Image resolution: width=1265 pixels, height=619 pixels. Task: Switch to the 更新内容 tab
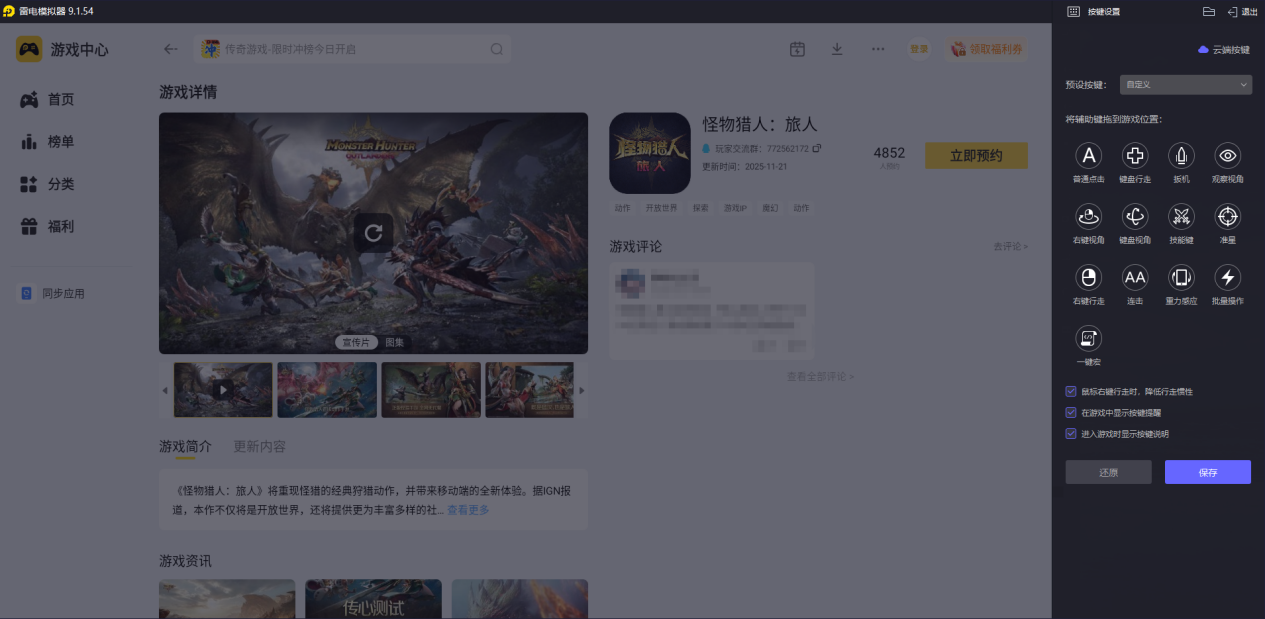259,446
